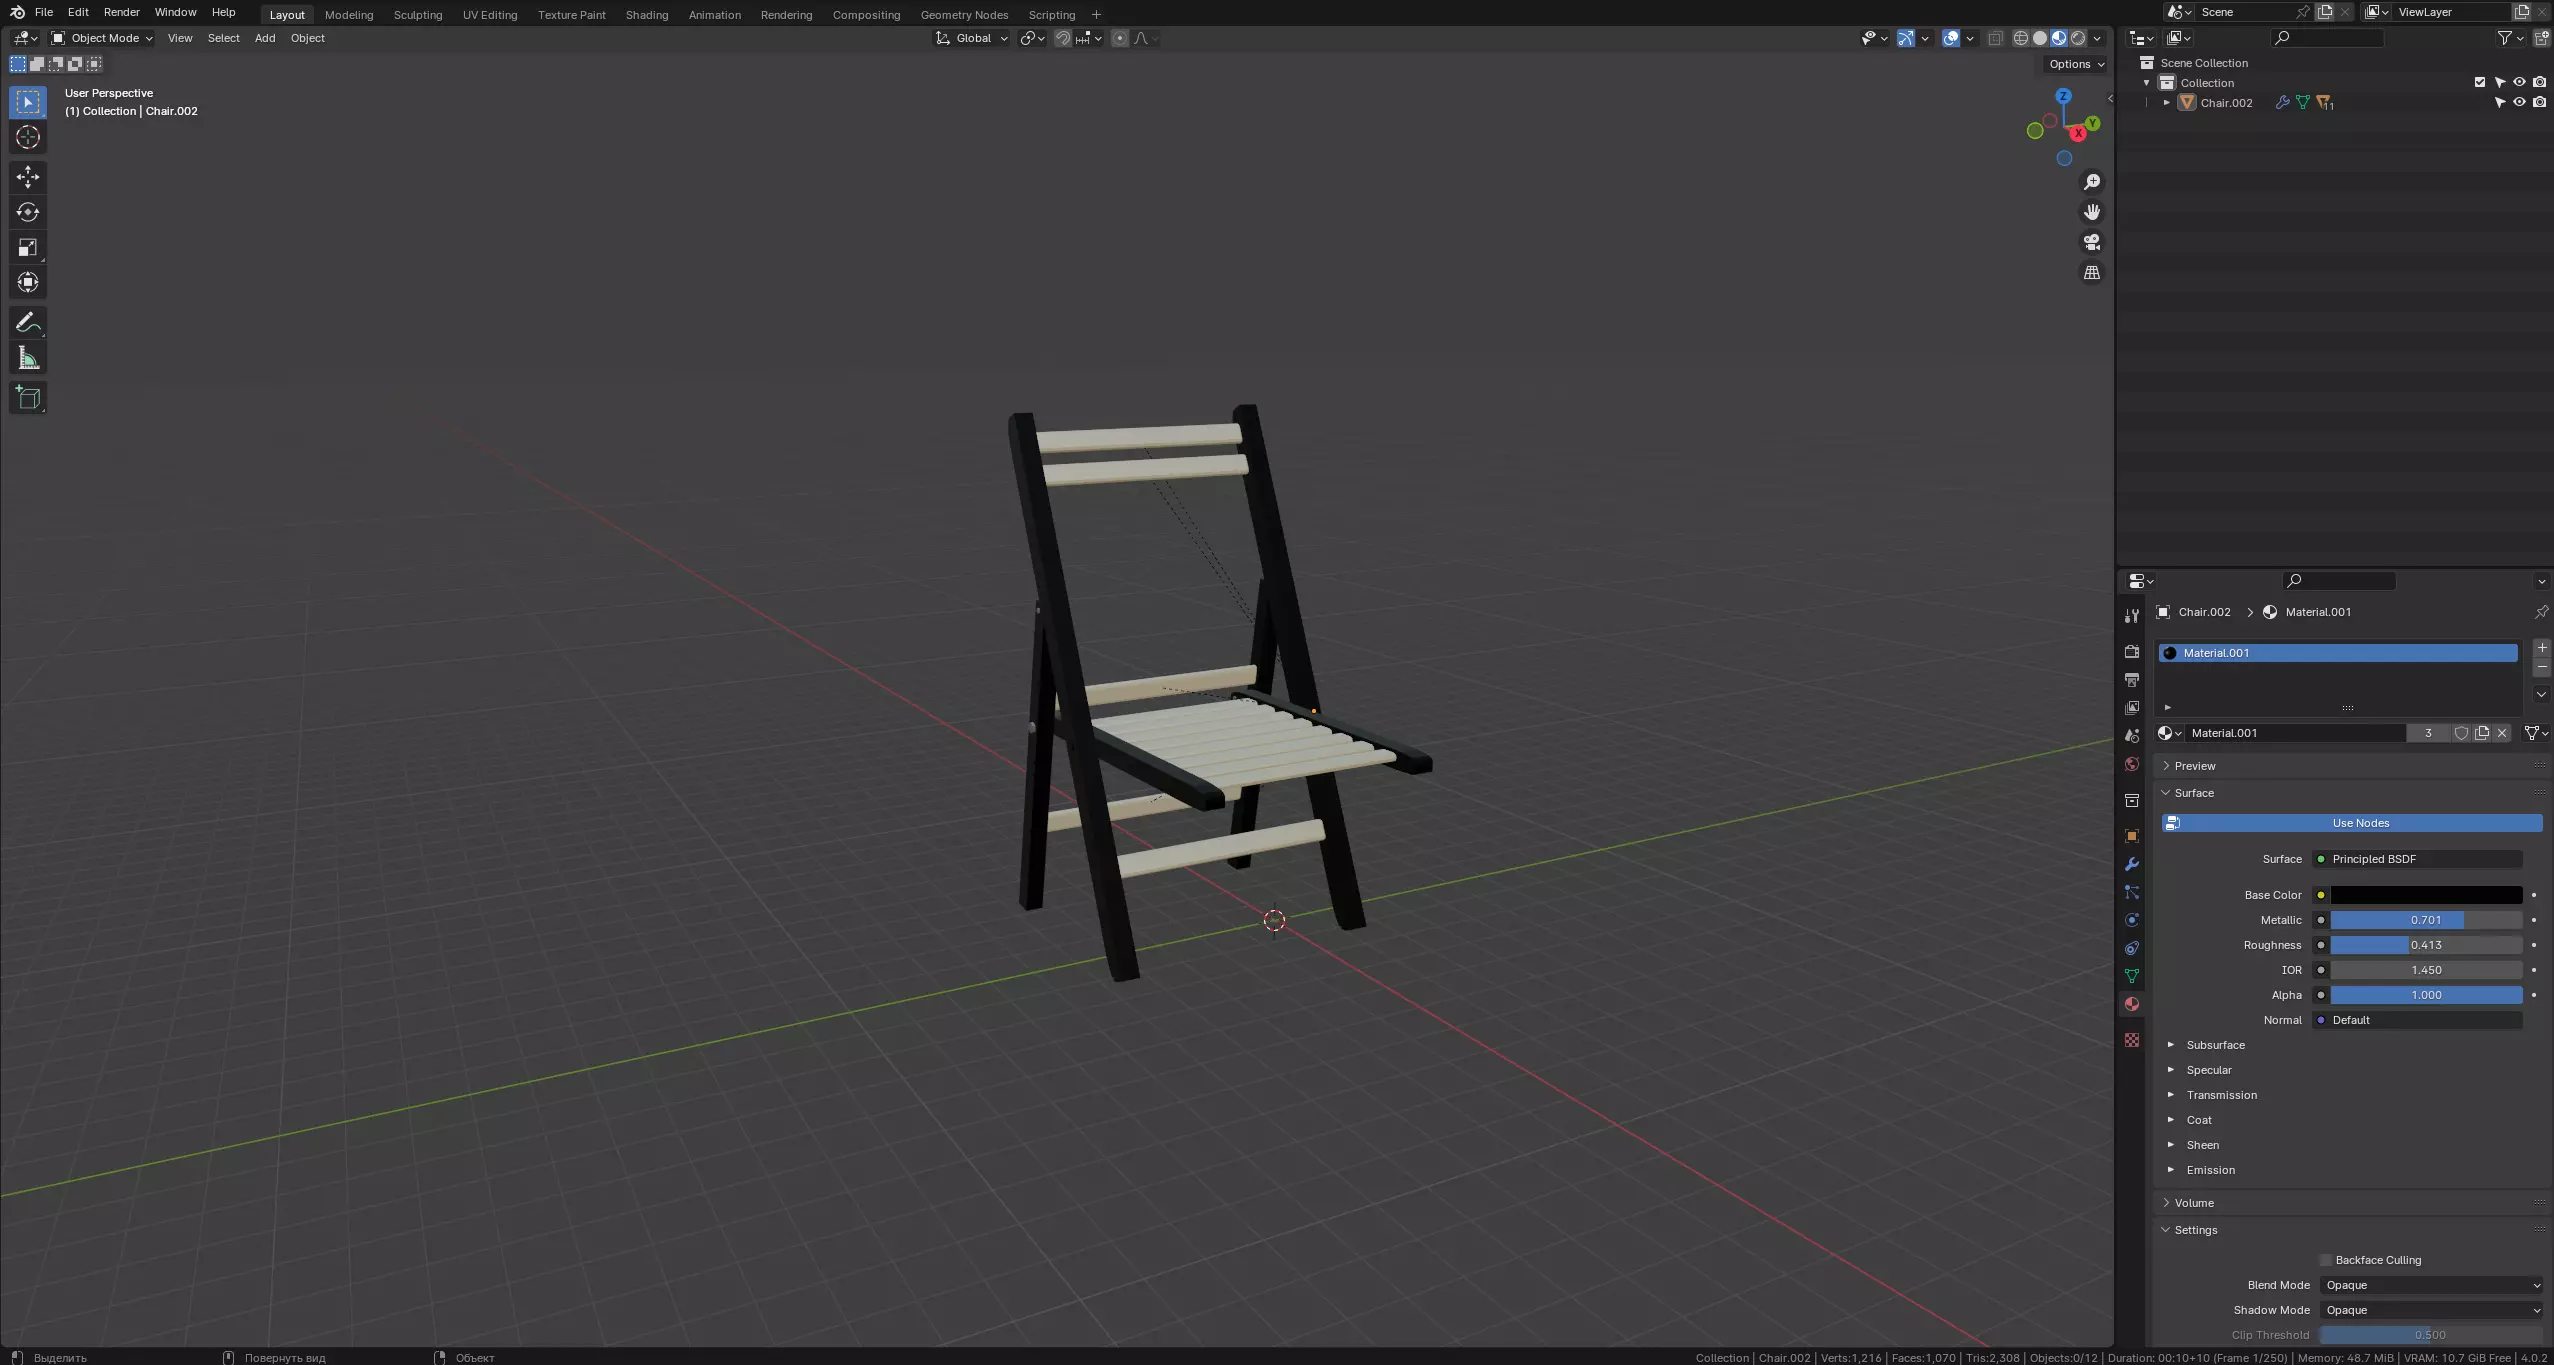Viewport: 2554px width, 1365px height.
Task: Add a new material slot with plus button
Action: pyautogui.click(x=2541, y=648)
